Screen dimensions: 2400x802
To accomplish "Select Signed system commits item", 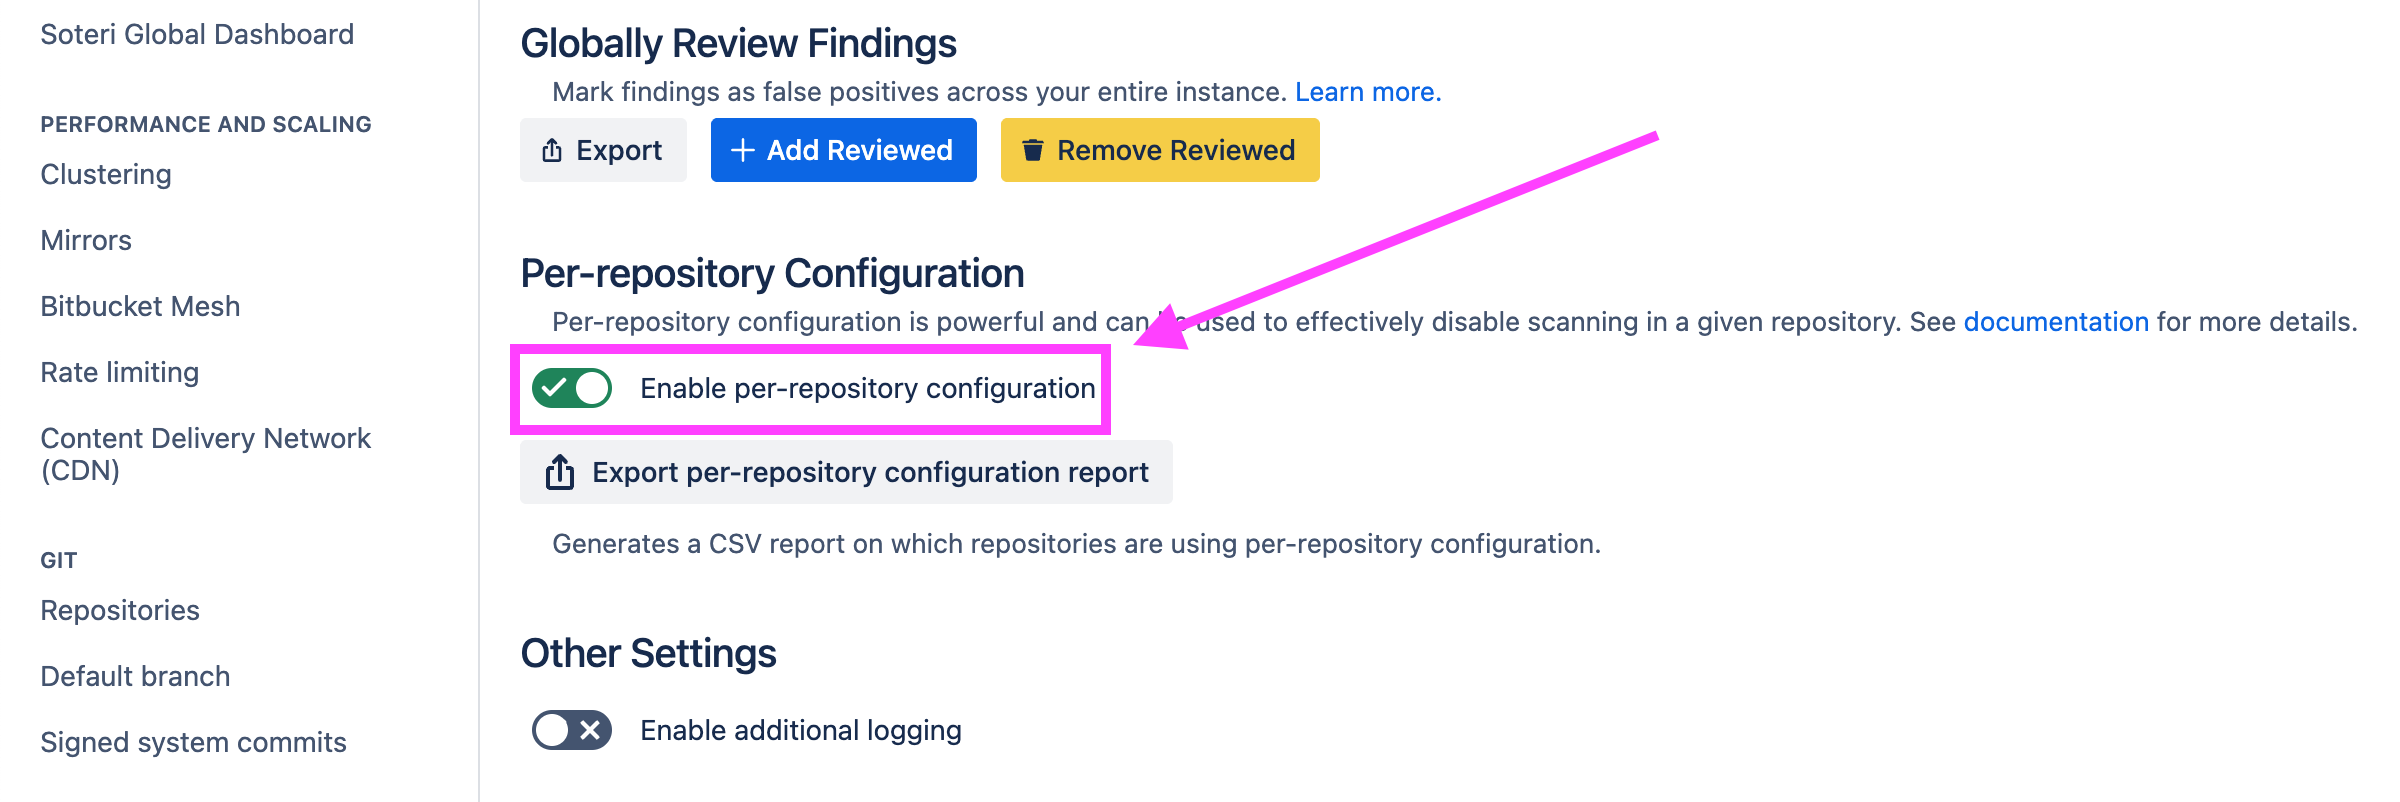I will [x=193, y=742].
